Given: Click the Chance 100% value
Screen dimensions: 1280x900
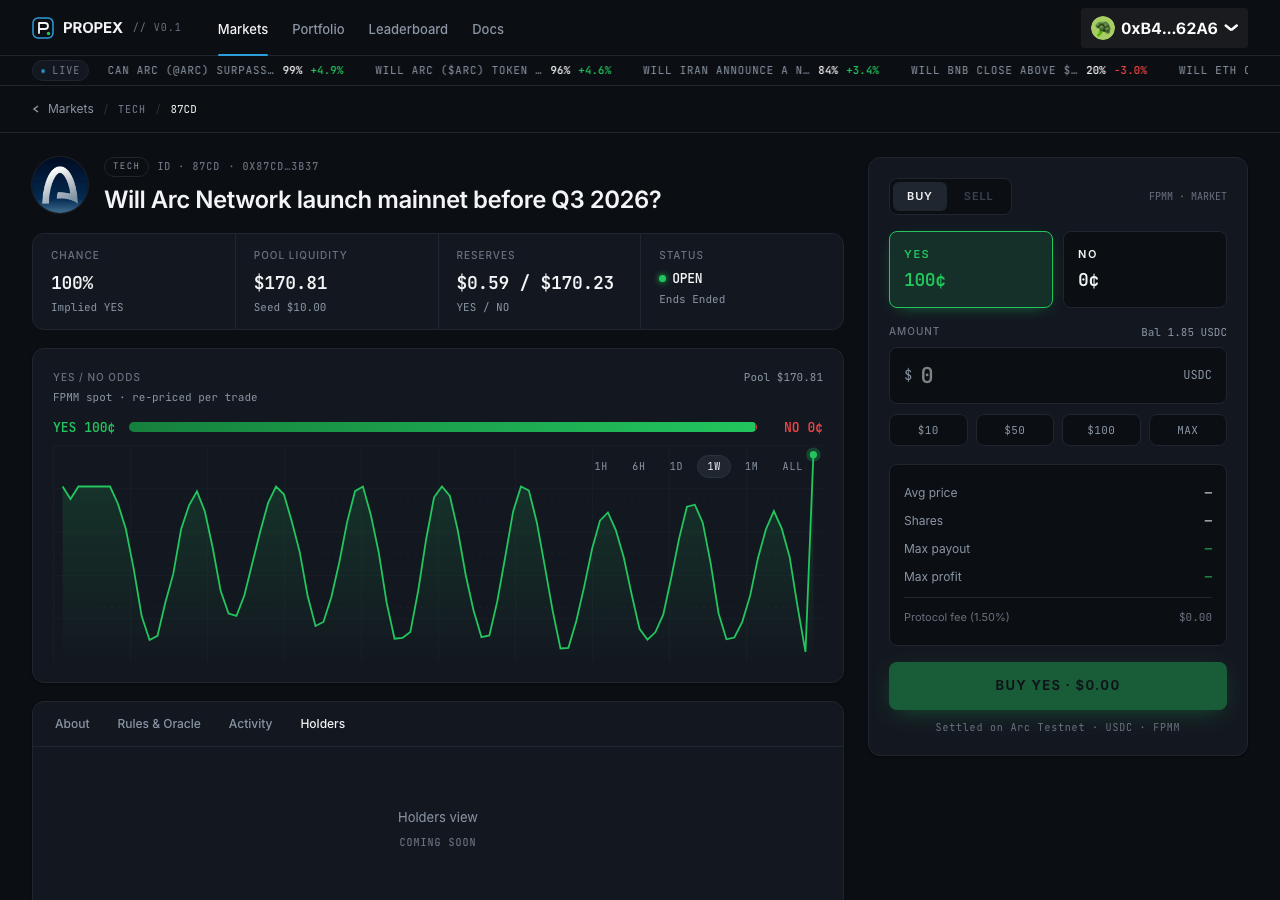Looking at the screenshot, I should 72,283.
